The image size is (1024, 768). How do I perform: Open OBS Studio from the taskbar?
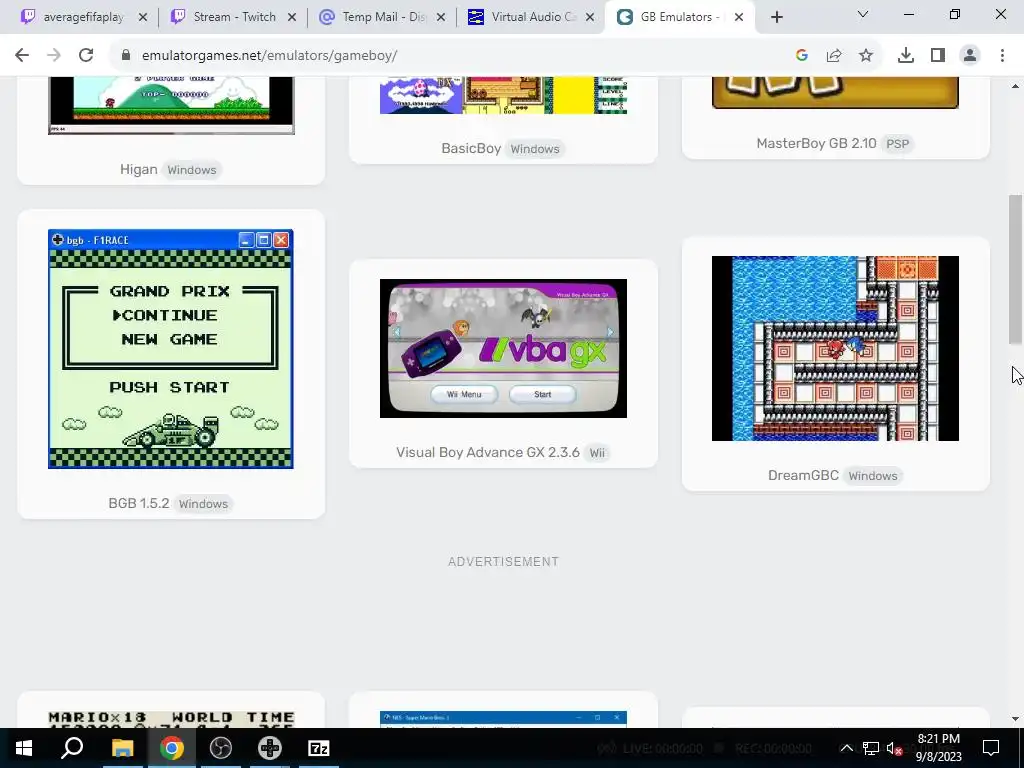[221, 748]
